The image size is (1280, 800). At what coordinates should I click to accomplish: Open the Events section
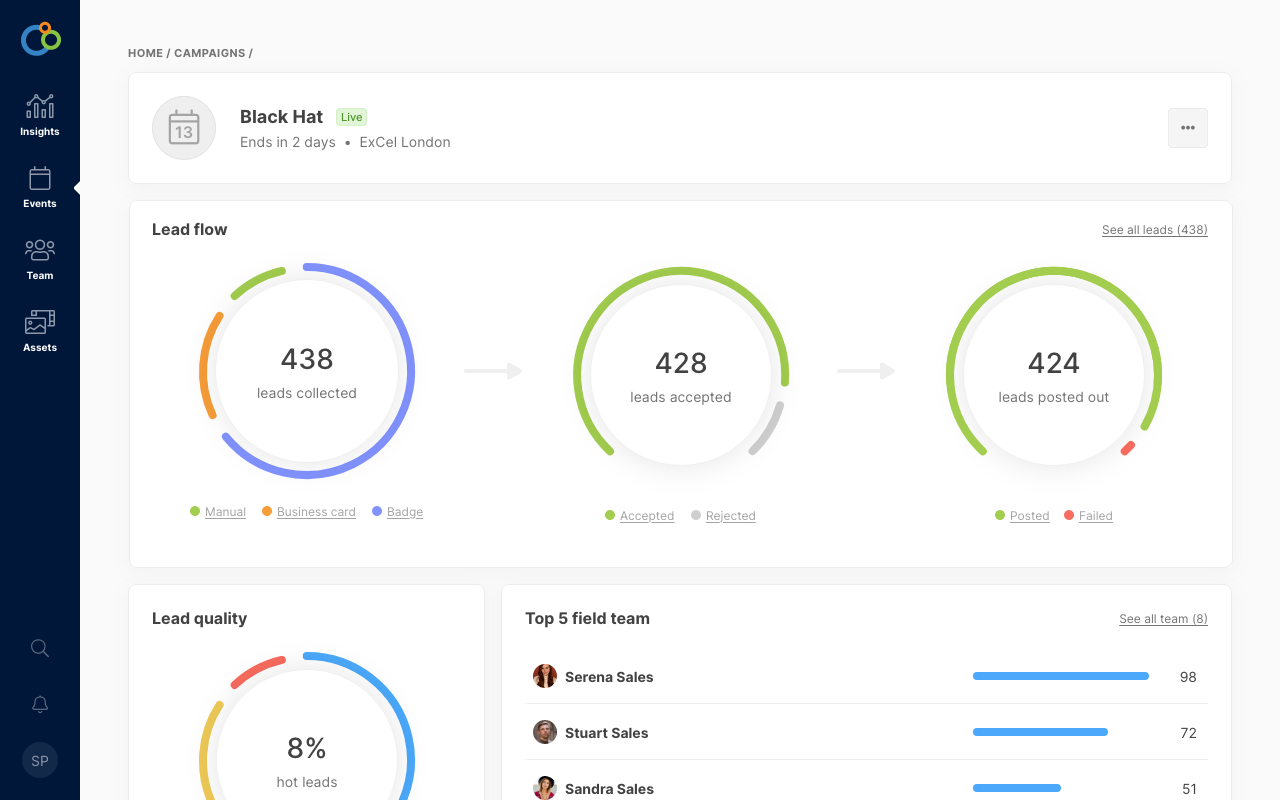(x=40, y=187)
